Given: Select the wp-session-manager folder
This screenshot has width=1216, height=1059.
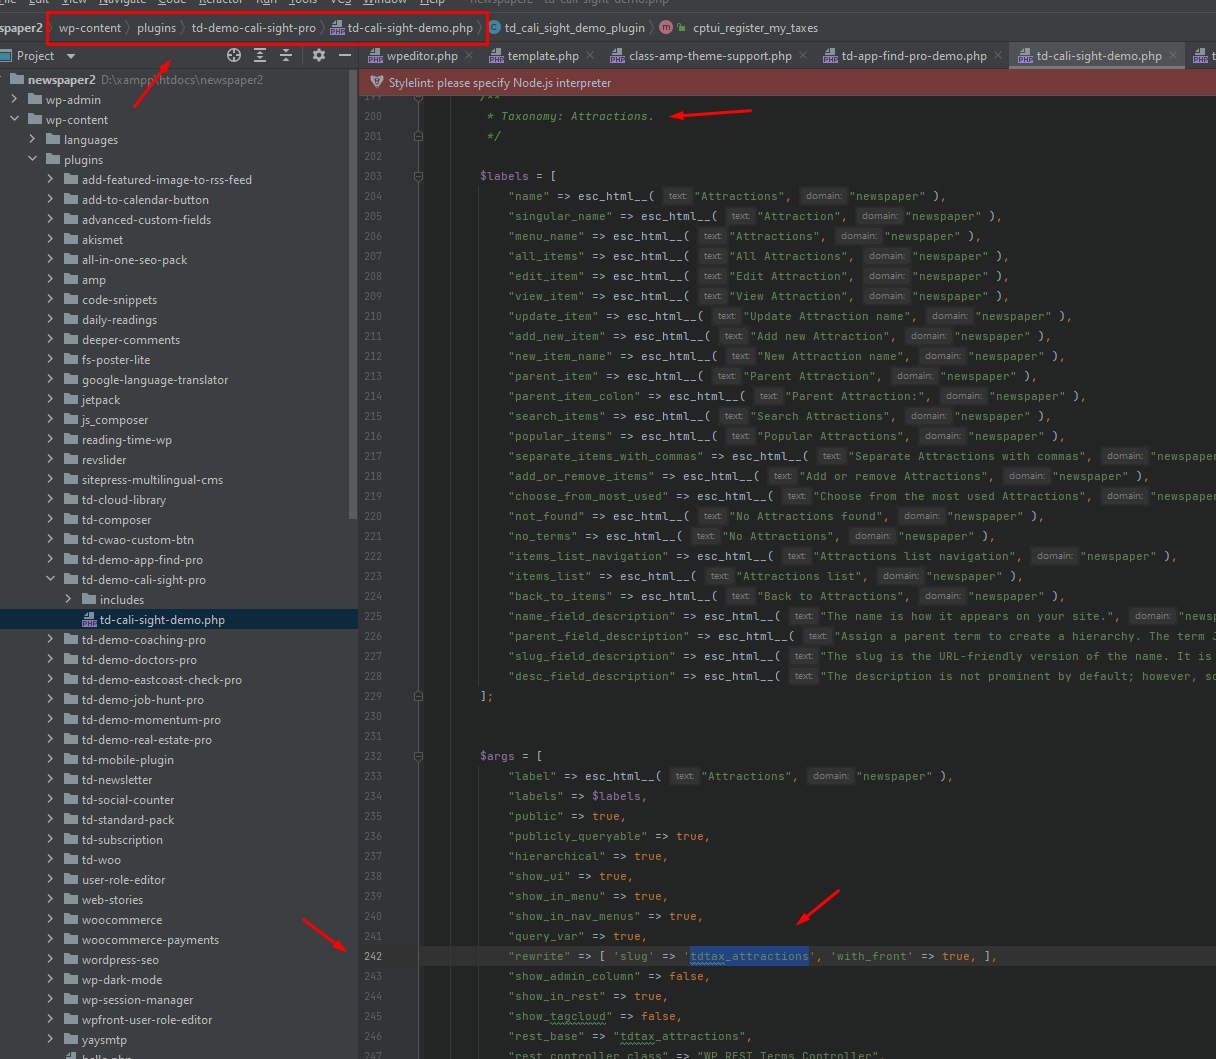Looking at the screenshot, I should pyautogui.click(x=138, y=1000).
